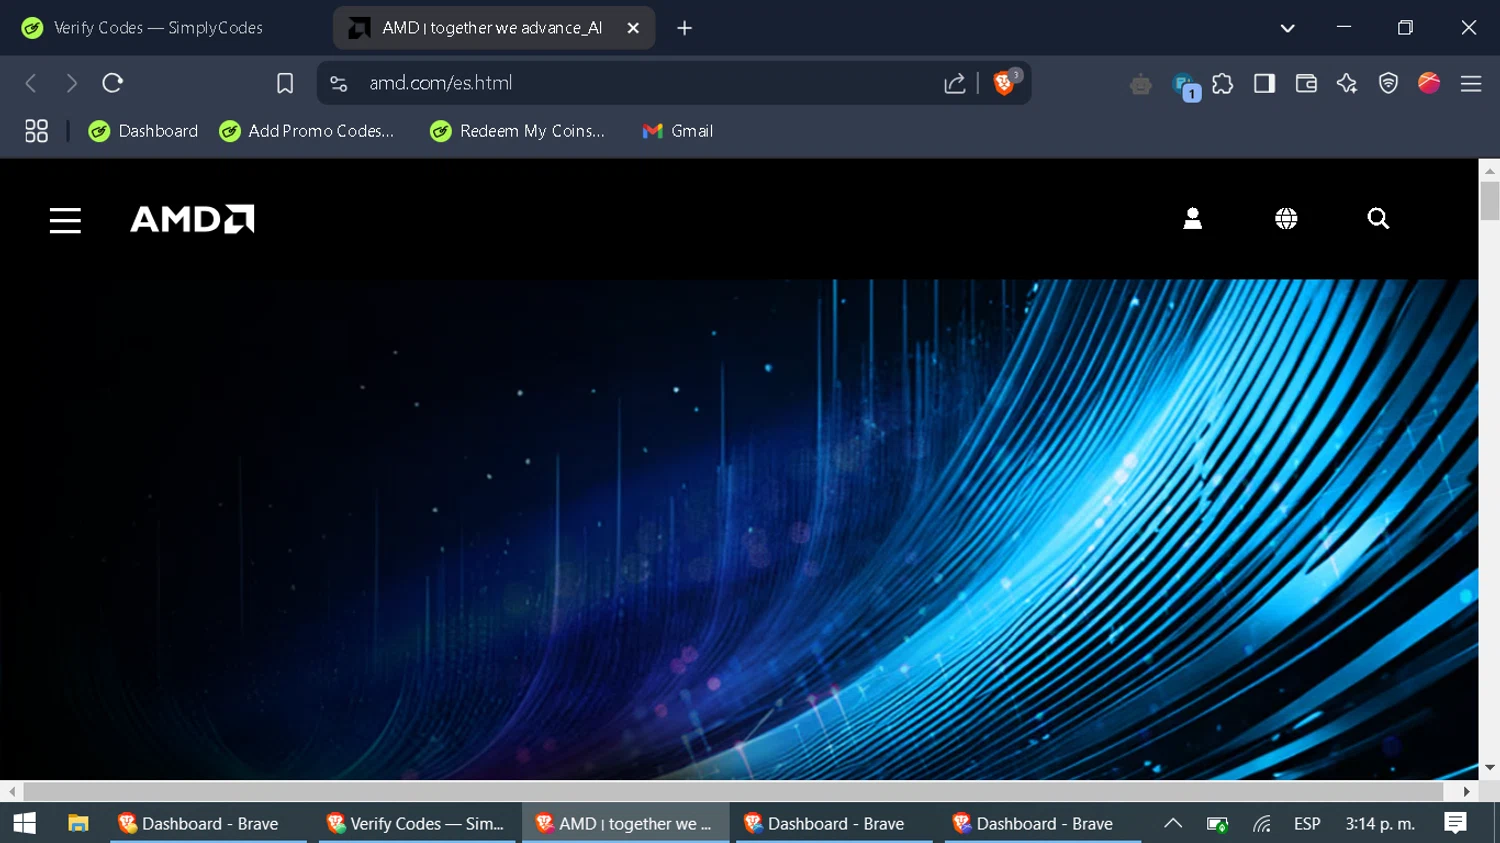Open the AMD user account icon
The image size is (1500, 843).
1192,218
